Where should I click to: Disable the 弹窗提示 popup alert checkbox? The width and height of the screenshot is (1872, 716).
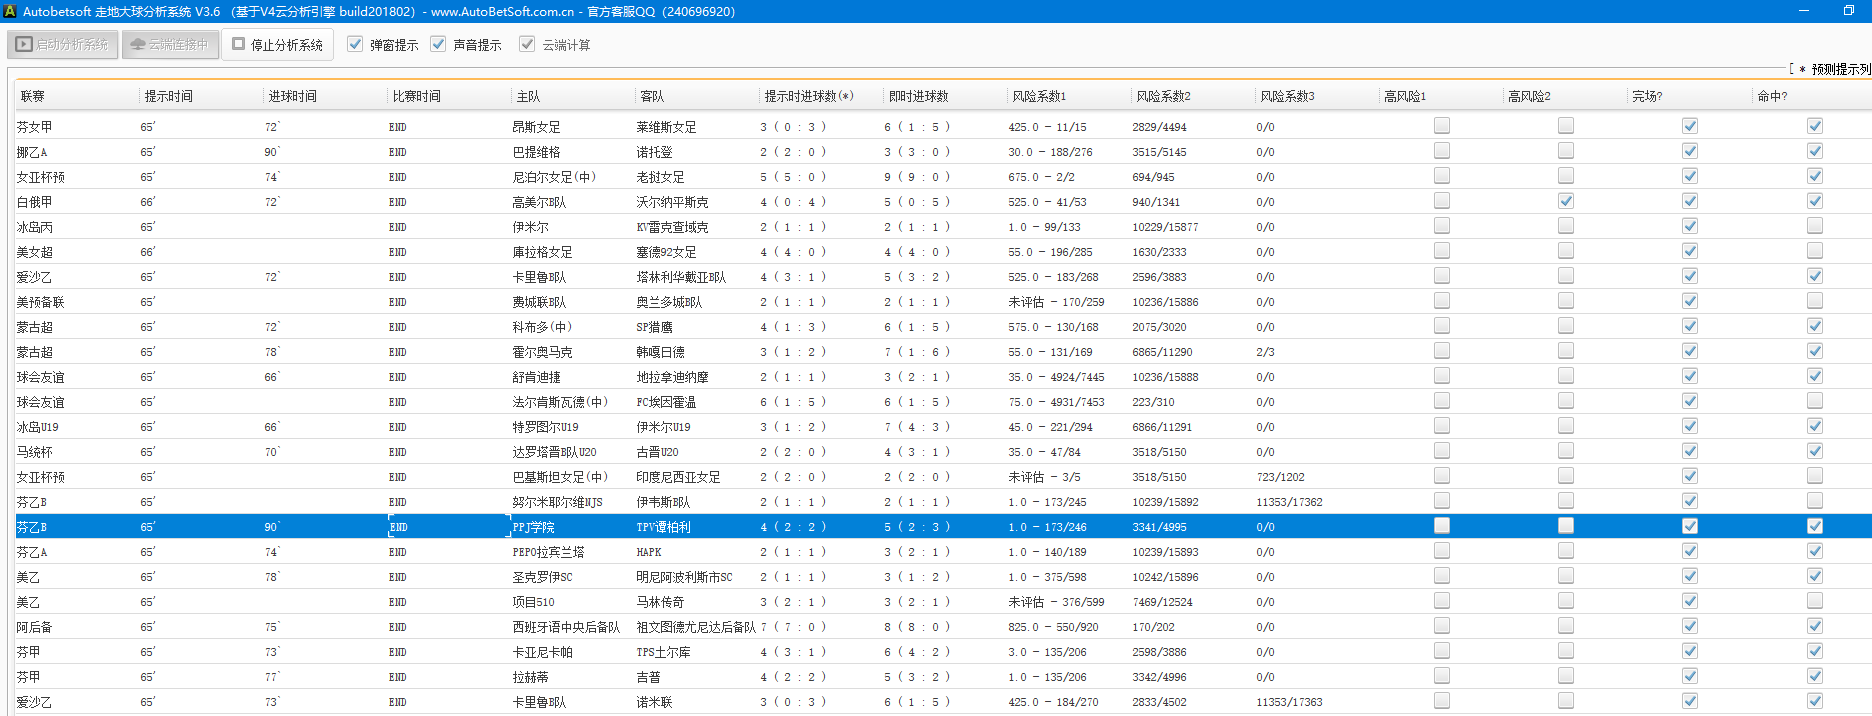pyautogui.click(x=355, y=44)
